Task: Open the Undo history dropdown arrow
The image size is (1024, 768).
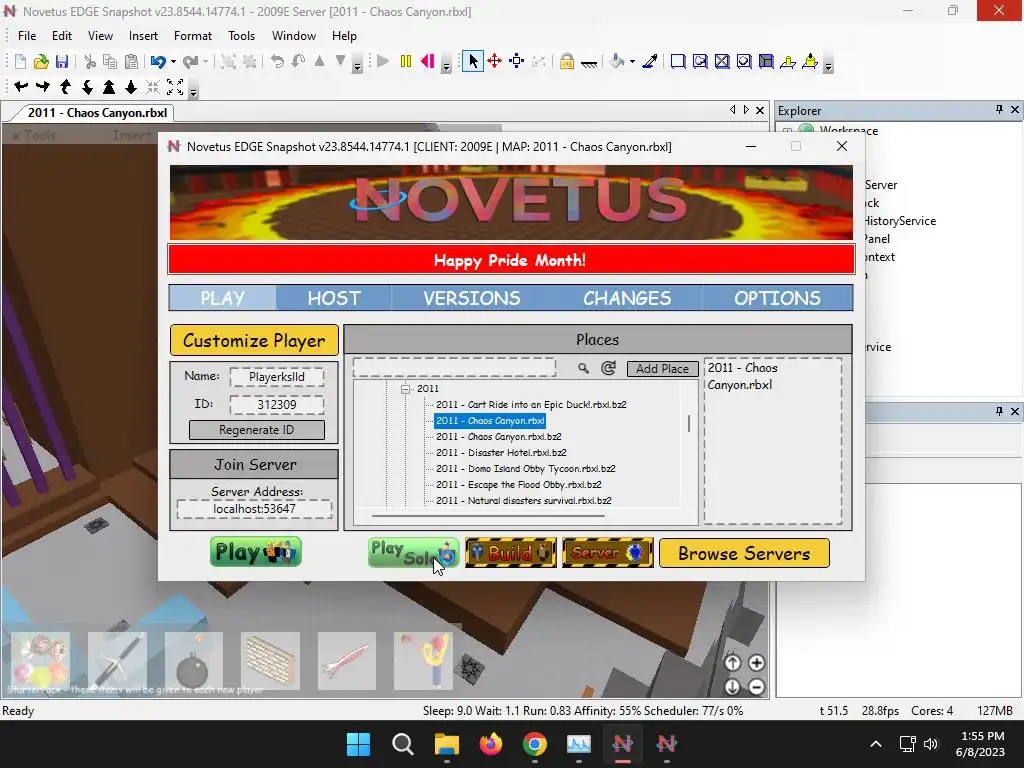Action: pos(173,62)
